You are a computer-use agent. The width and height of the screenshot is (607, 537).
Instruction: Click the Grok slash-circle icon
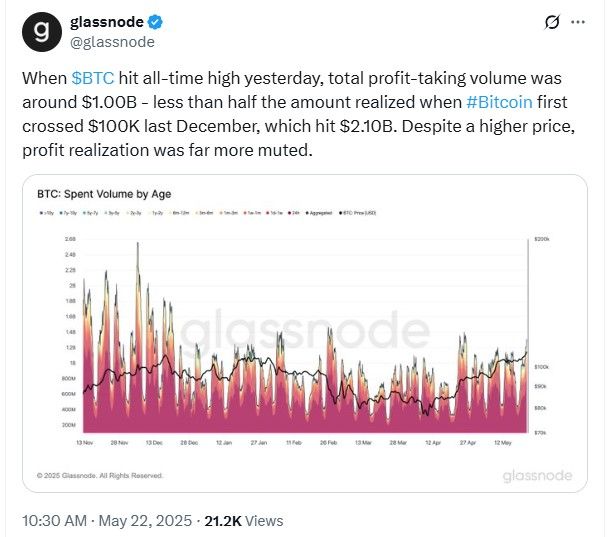(x=549, y=22)
